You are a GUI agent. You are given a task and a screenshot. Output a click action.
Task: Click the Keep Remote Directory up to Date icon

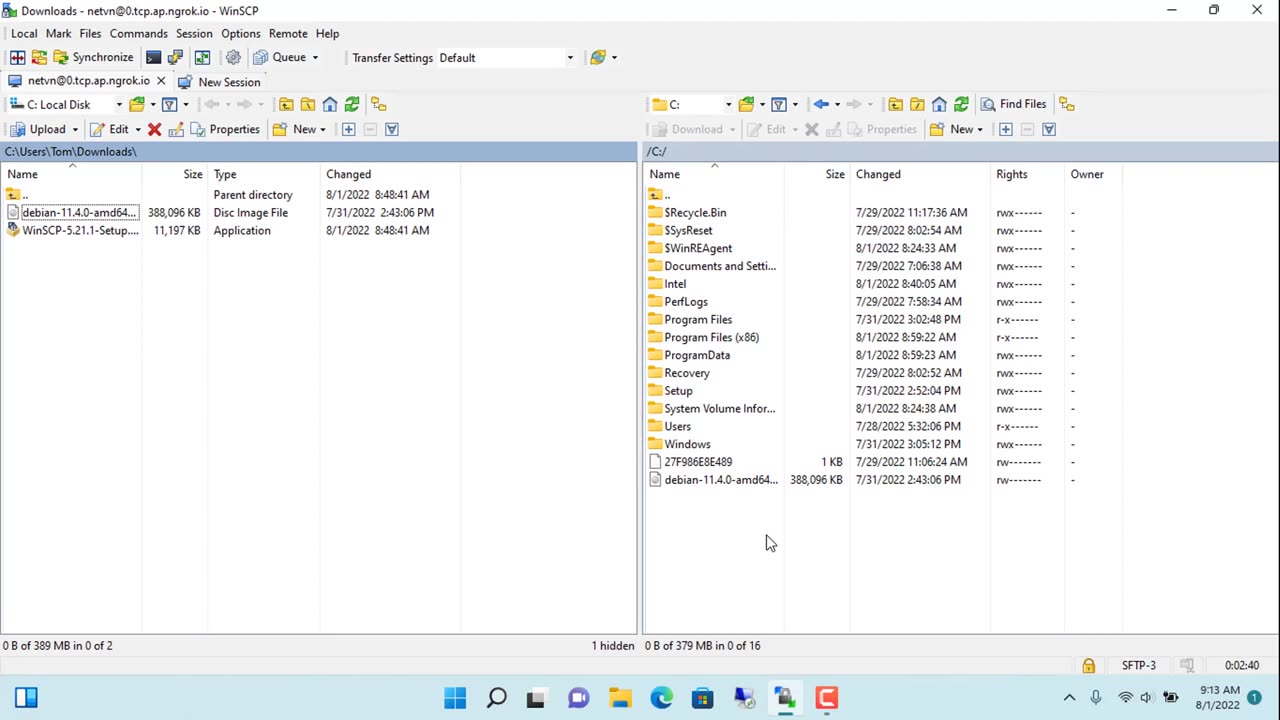point(202,58)
